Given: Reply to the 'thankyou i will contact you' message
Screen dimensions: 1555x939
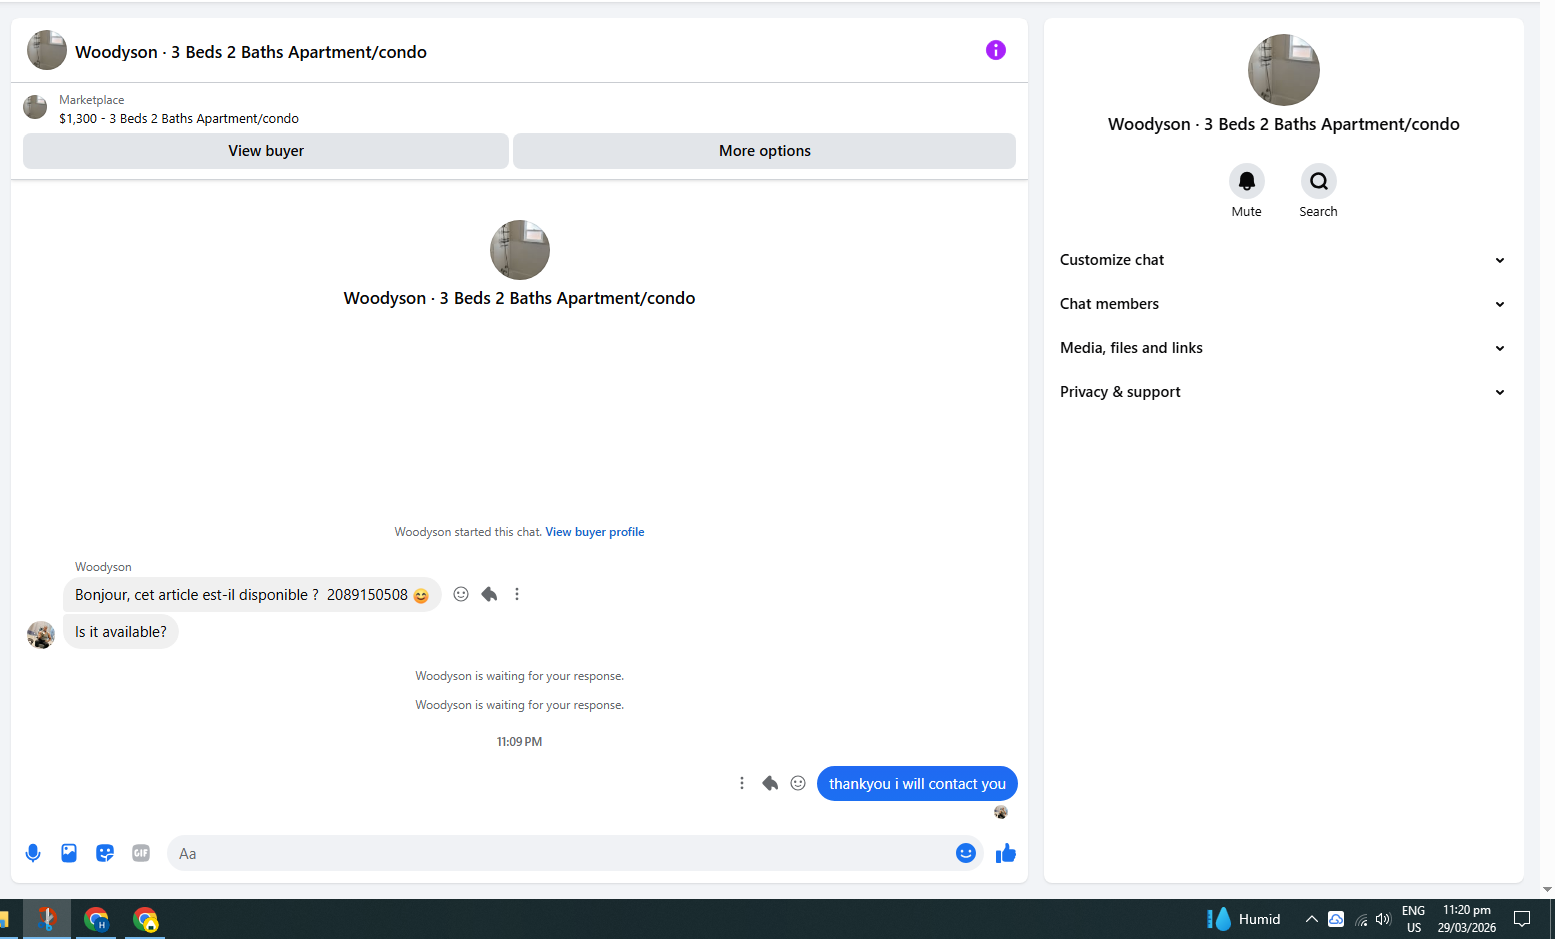Looking at the screenshot, I should click(x=770, y=783).
